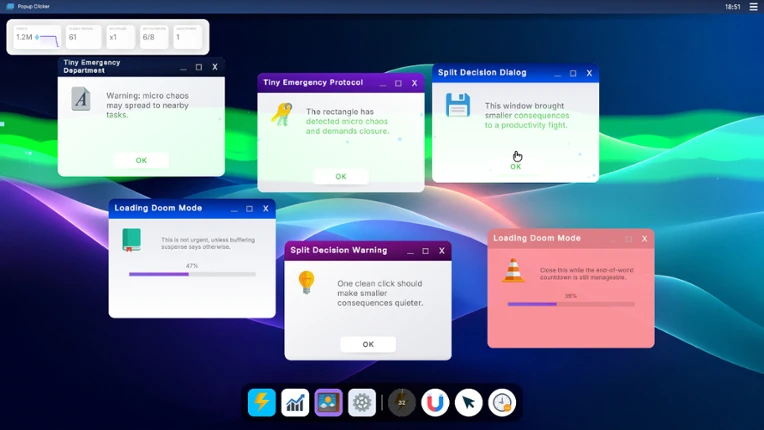Screen dimensions: 764x430
Task: Click the font letter A icon in Tiny Emergency Department
Action: (x=81, y=99)
